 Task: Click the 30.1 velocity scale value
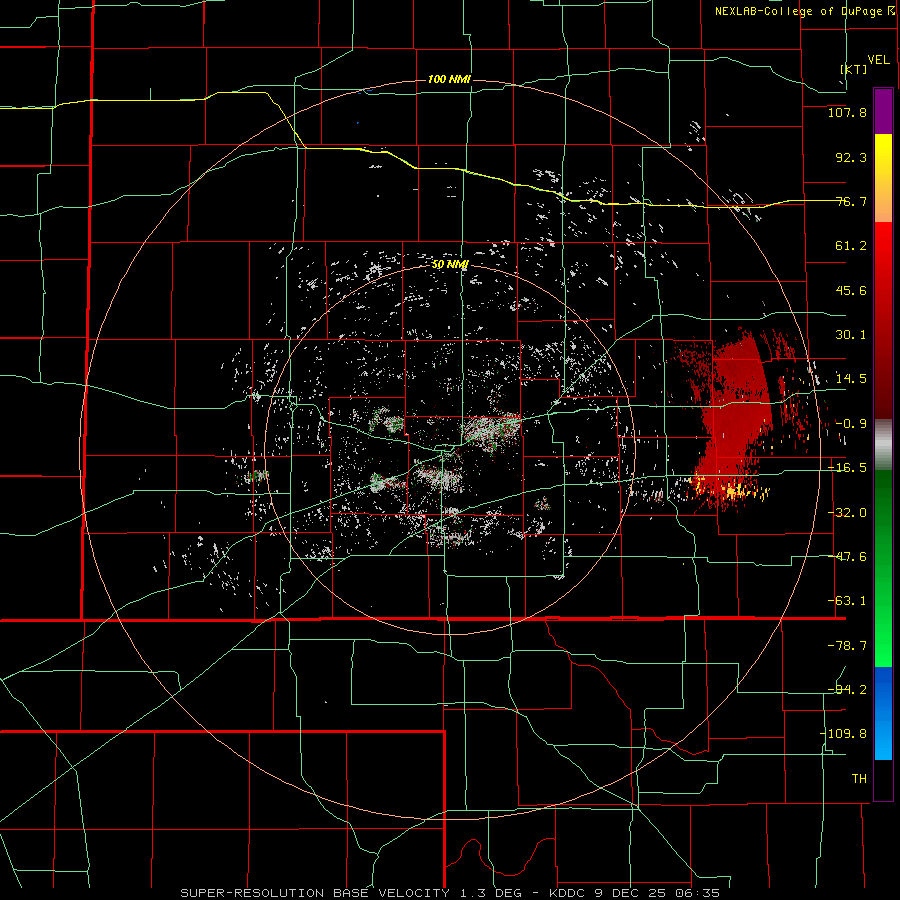[851, 335]
